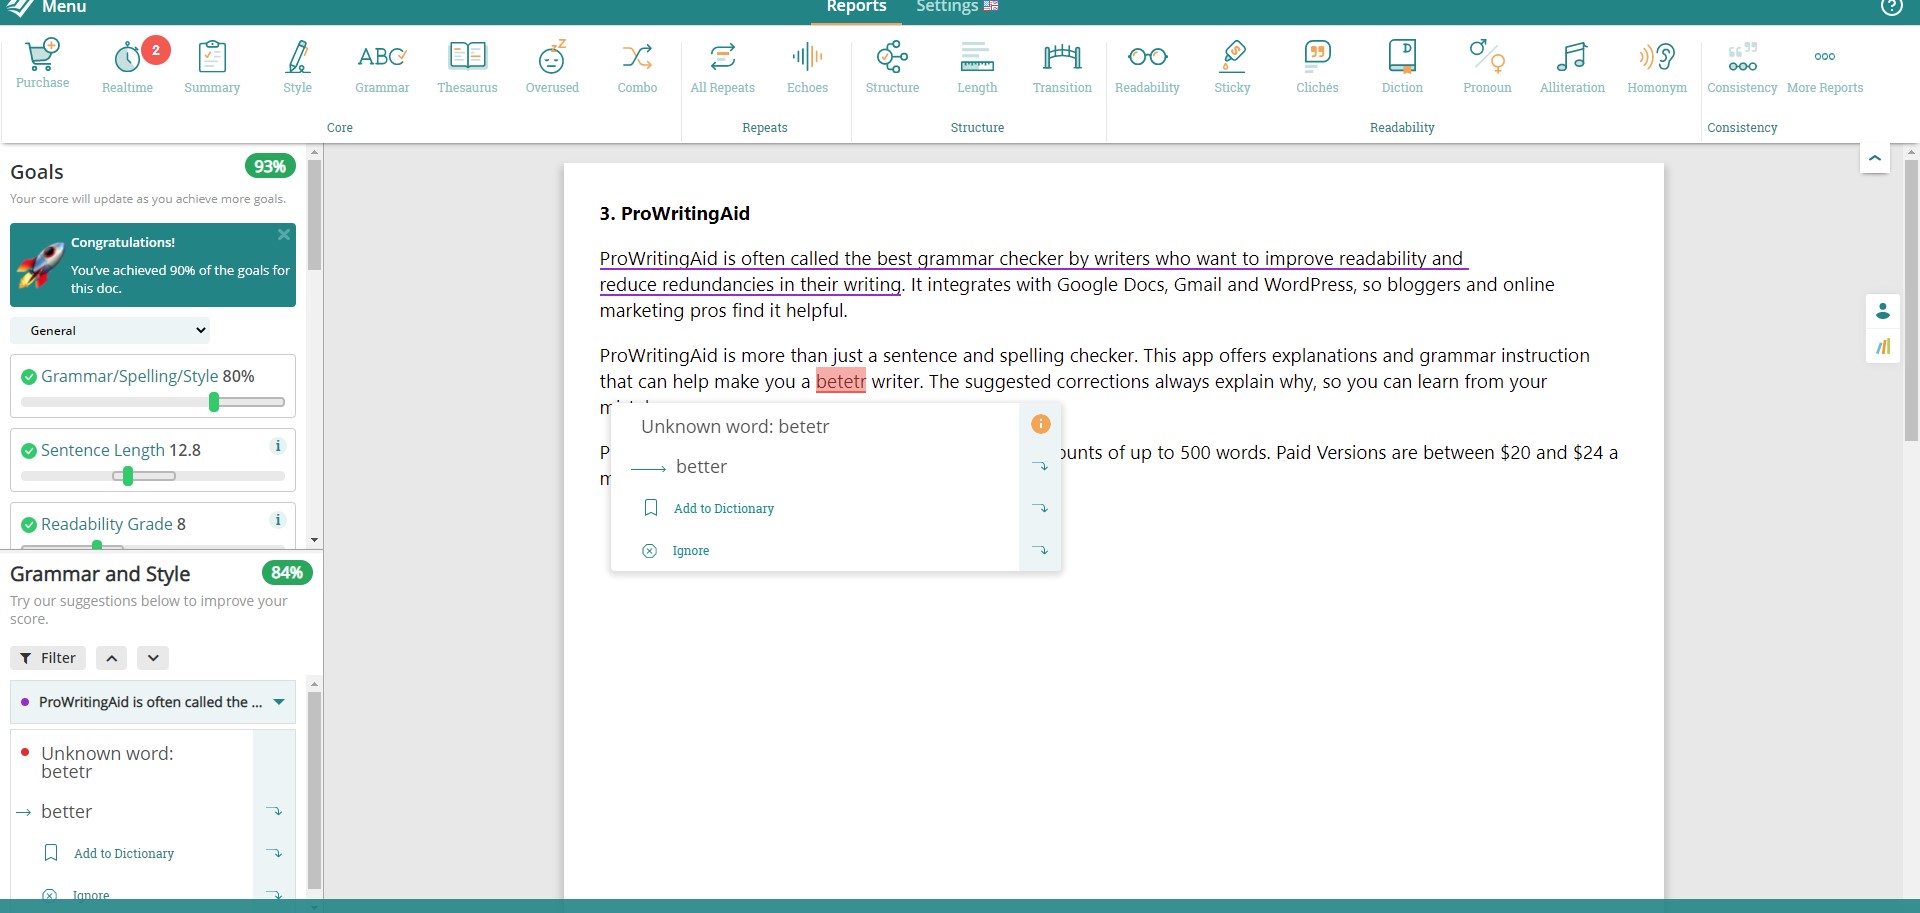Click the Goals panel scrollbar
The image size is (1920, 913).
(x=314, y=215)
